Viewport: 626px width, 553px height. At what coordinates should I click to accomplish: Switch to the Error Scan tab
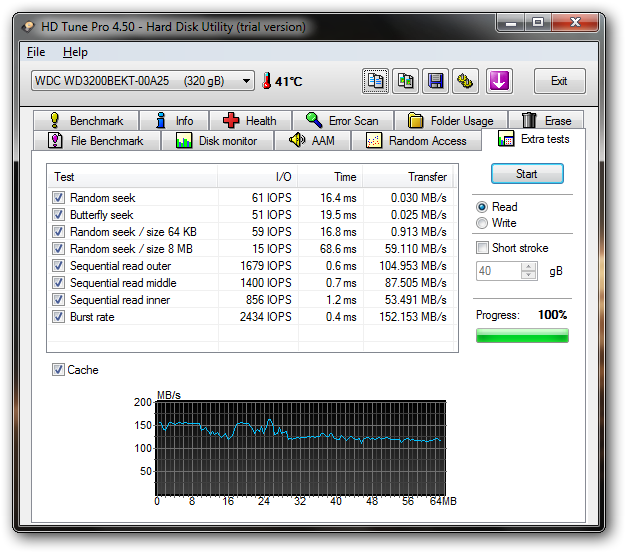[343, 121]
